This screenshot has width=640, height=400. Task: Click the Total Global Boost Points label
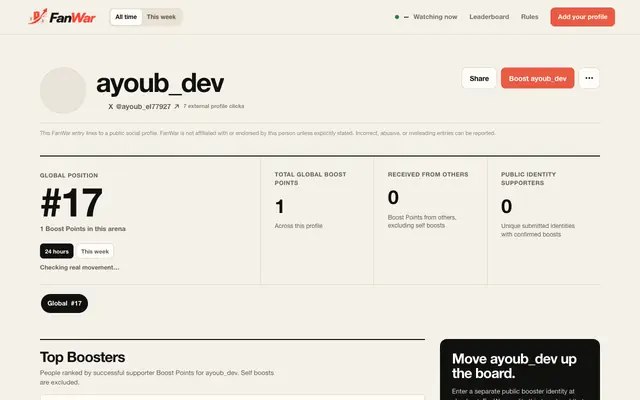point(310,178)
